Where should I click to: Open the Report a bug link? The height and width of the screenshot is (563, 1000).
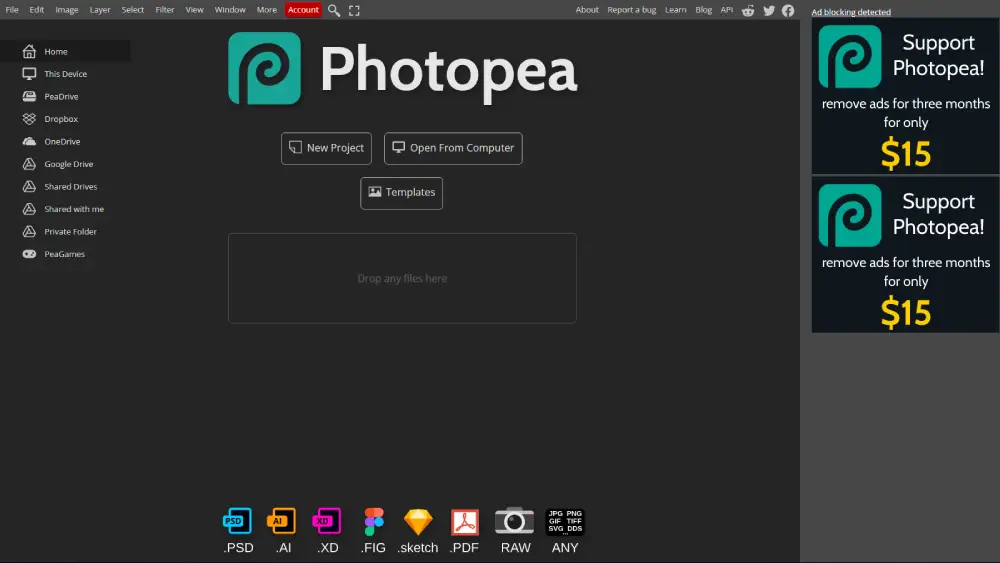[631, 10]
